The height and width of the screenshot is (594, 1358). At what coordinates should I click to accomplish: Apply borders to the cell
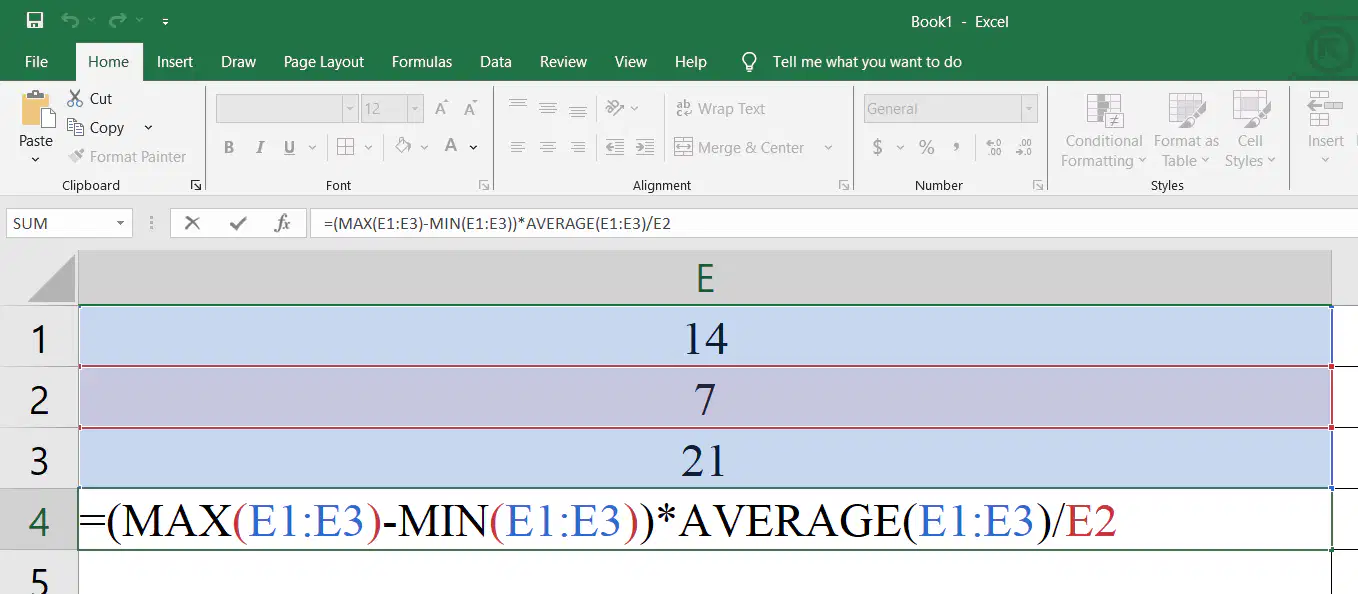point(345,147)
